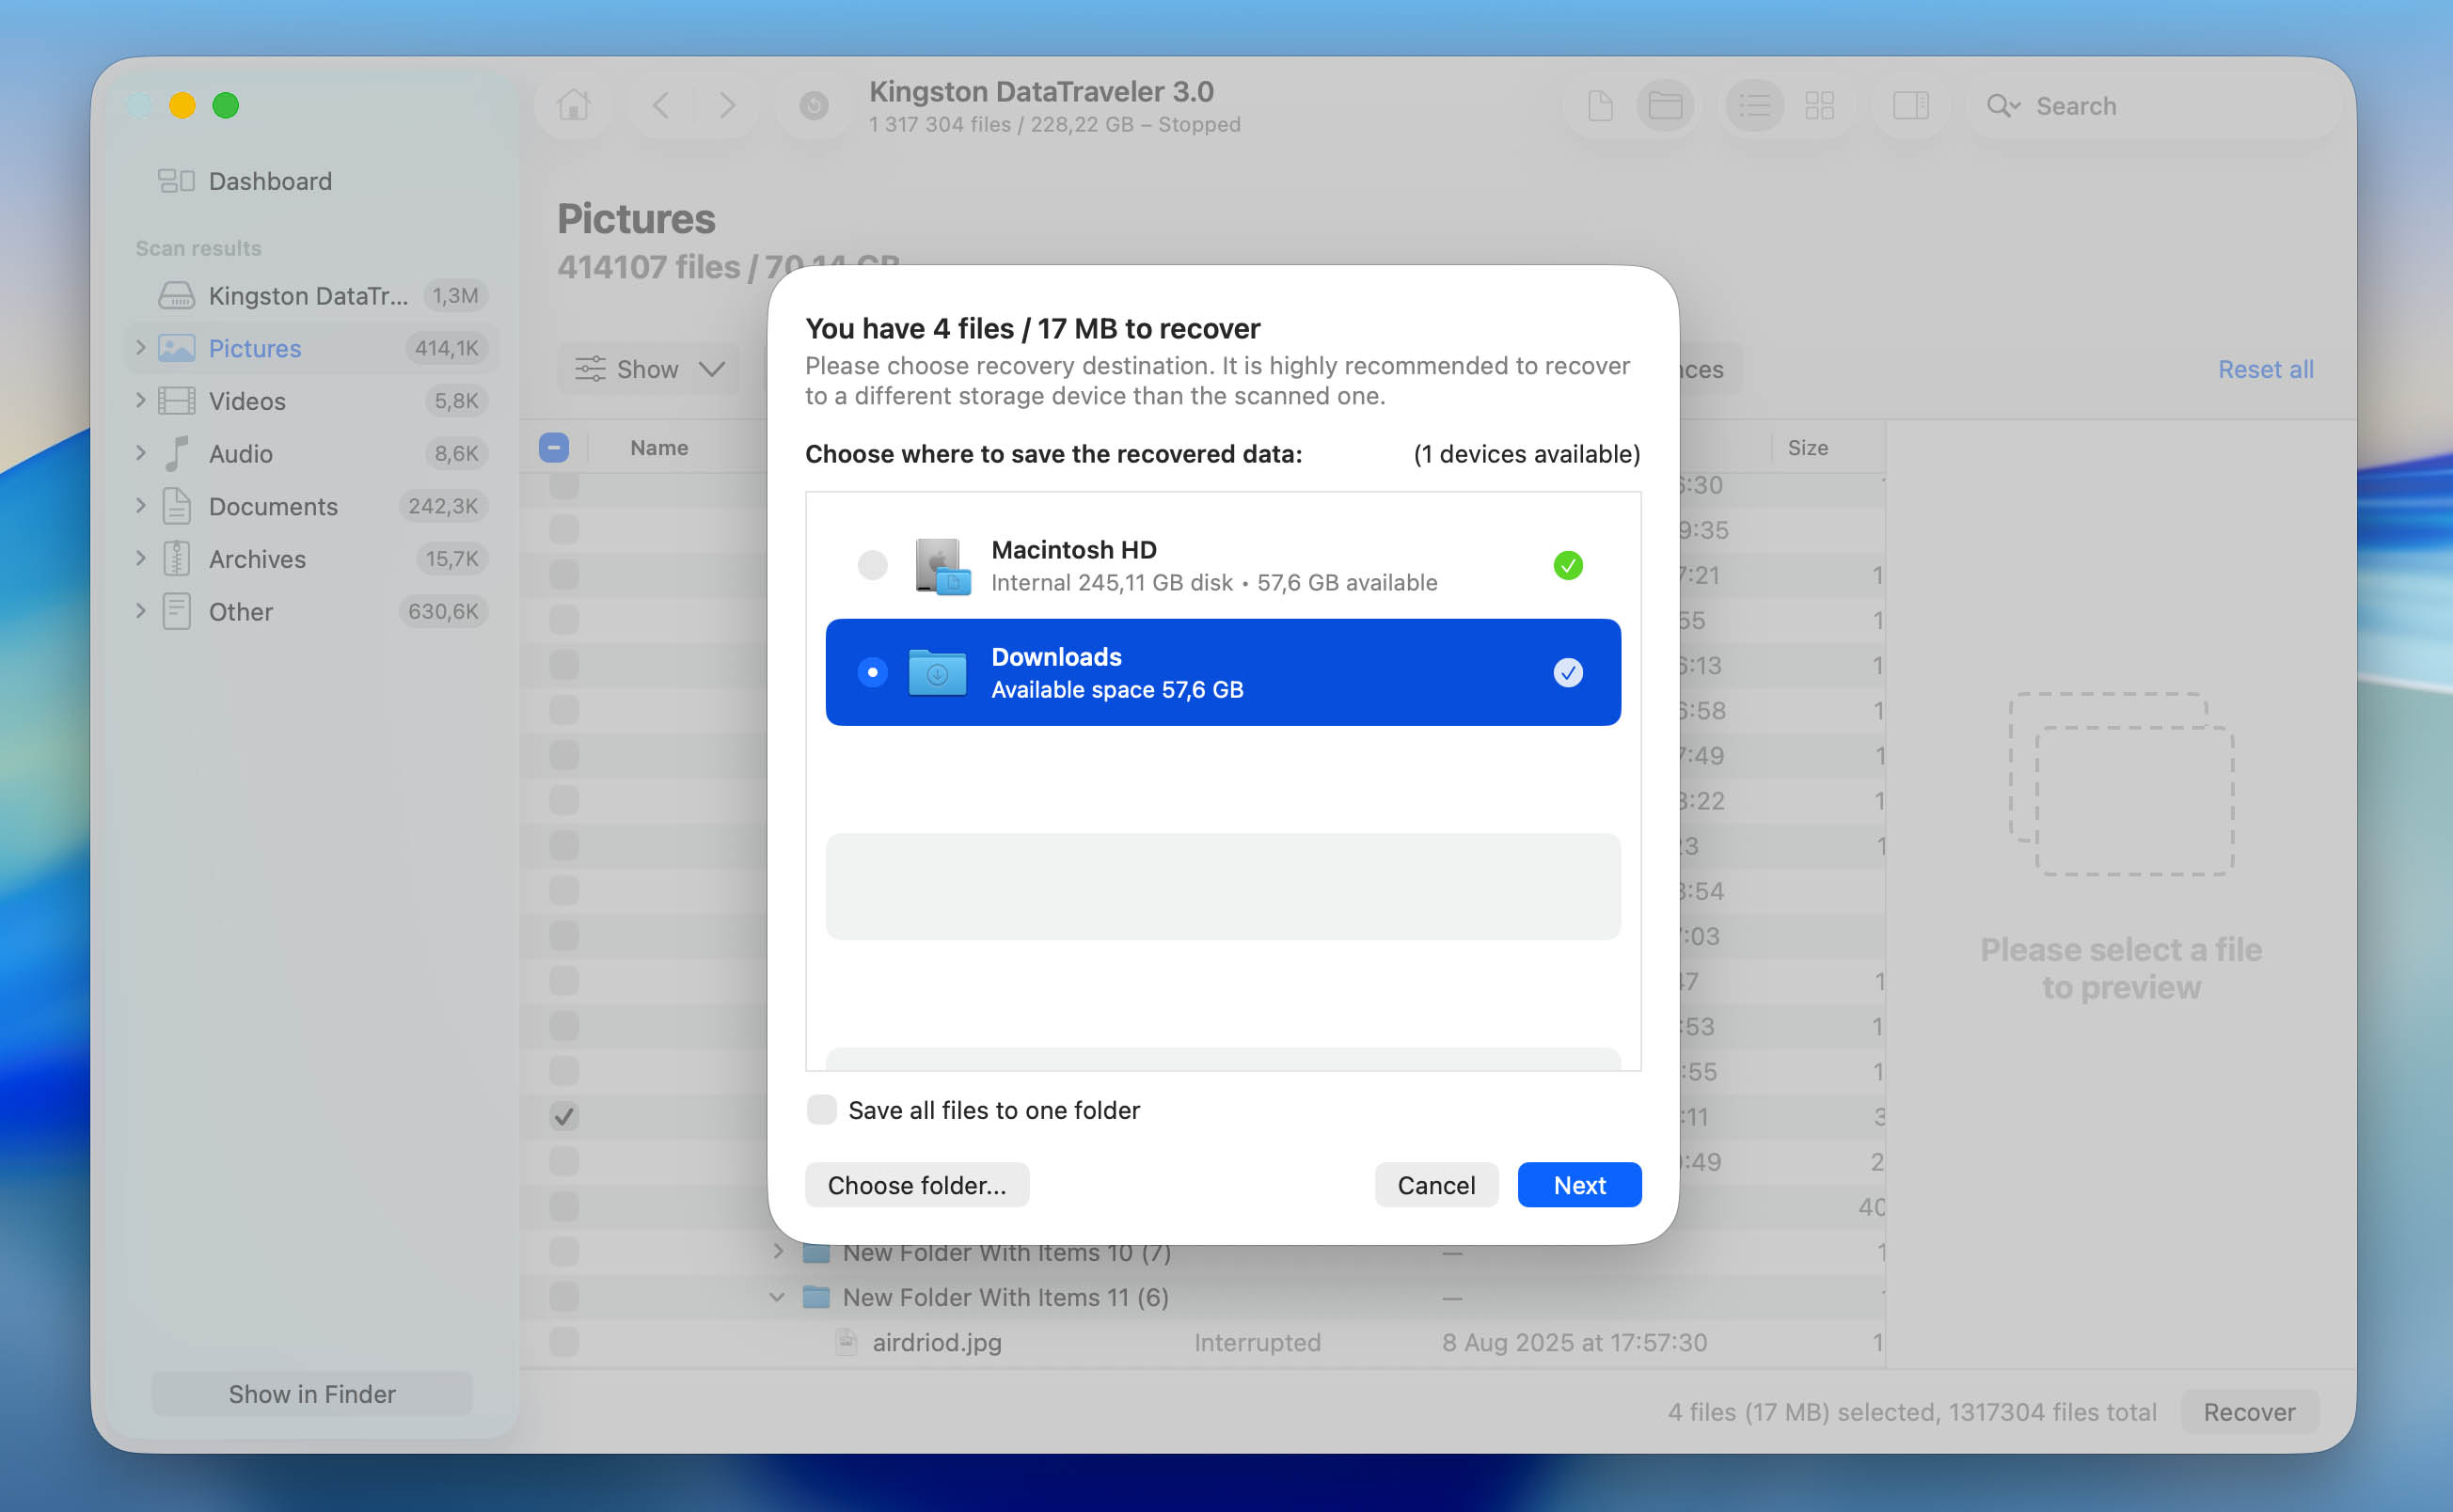
Task: Expand the Documents sidebar chevron
Action: (x=141, y=505)
